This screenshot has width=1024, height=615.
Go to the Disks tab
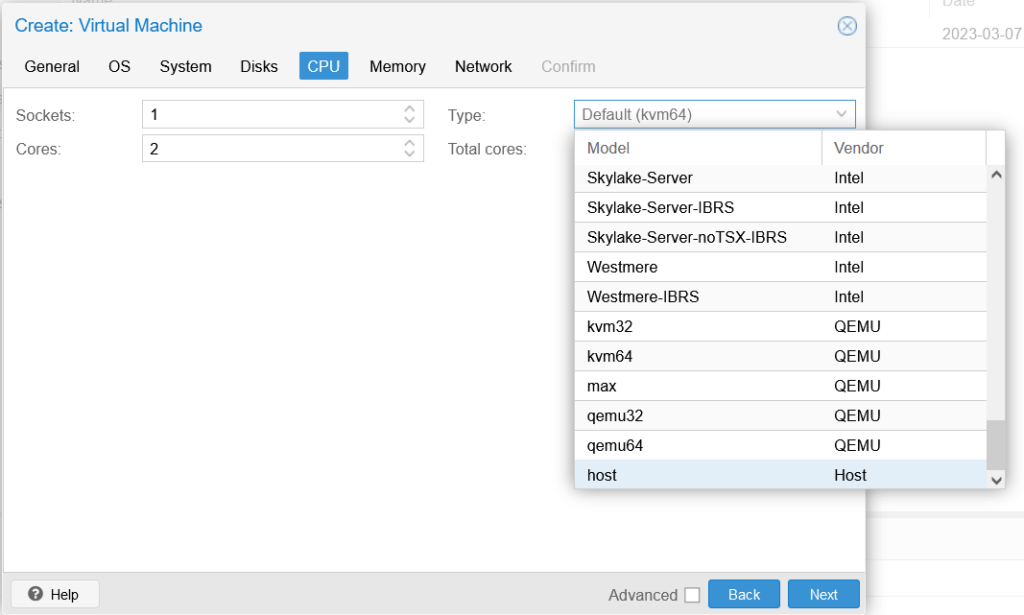pos(259,67)
